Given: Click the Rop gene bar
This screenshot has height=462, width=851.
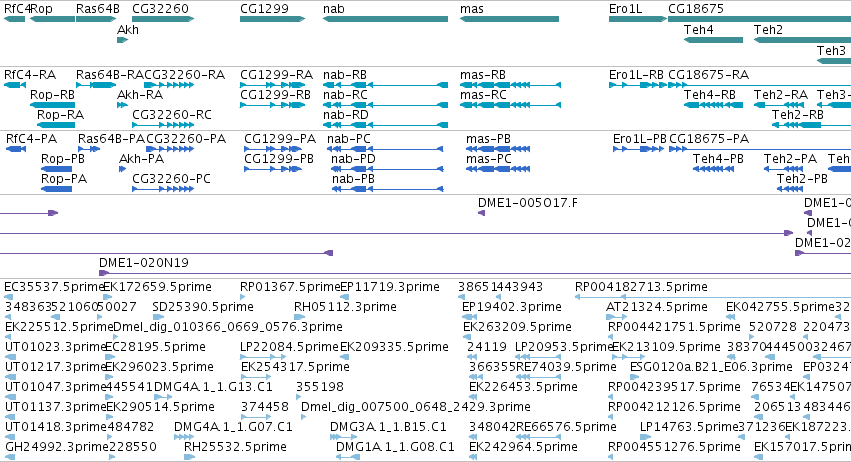Looking at the screenshot, I should tap(52, 19).
